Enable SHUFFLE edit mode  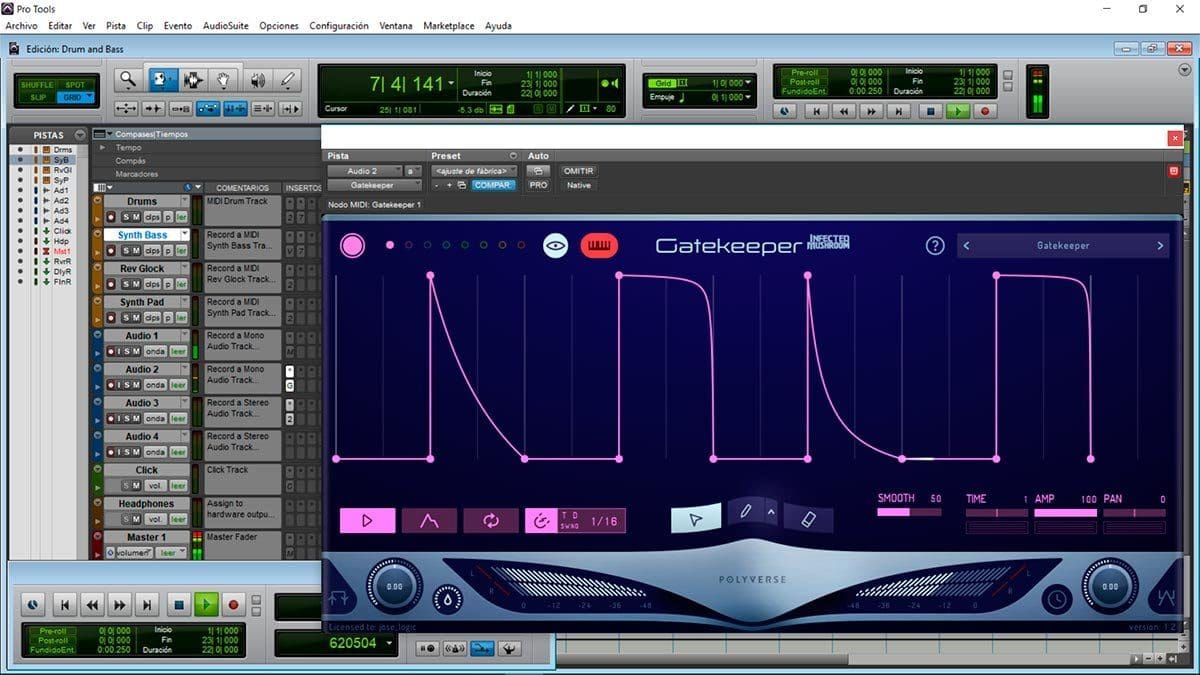point(38,85)
